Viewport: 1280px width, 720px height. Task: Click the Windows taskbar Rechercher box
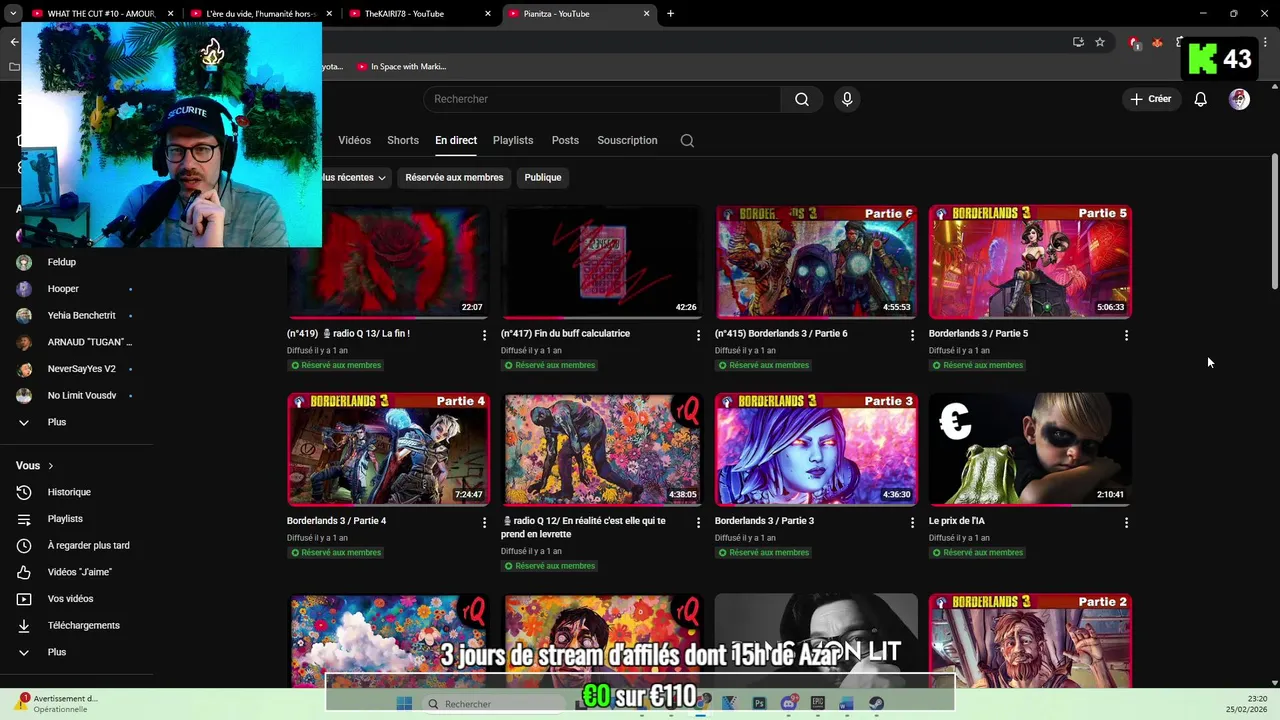[x=494, y=704]
